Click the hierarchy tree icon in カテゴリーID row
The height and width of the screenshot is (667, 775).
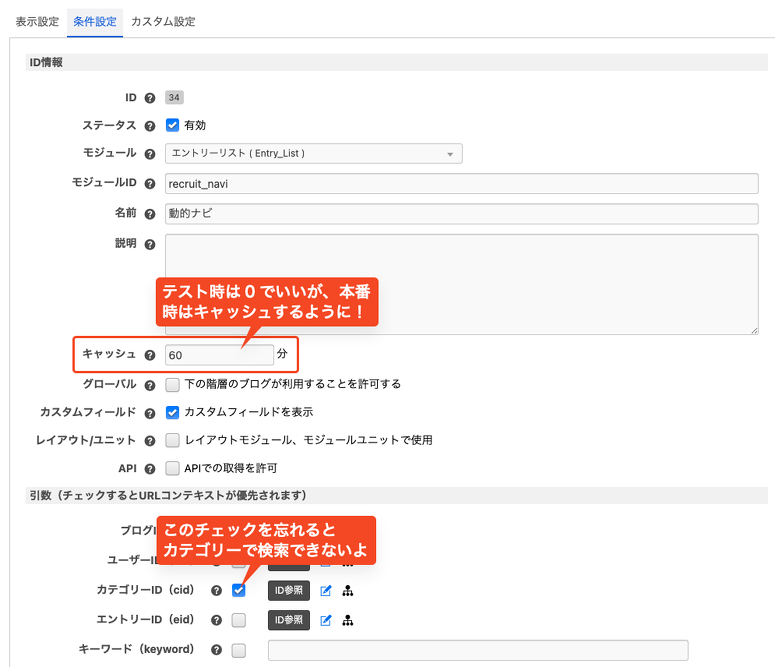click(x=347, y=591)
